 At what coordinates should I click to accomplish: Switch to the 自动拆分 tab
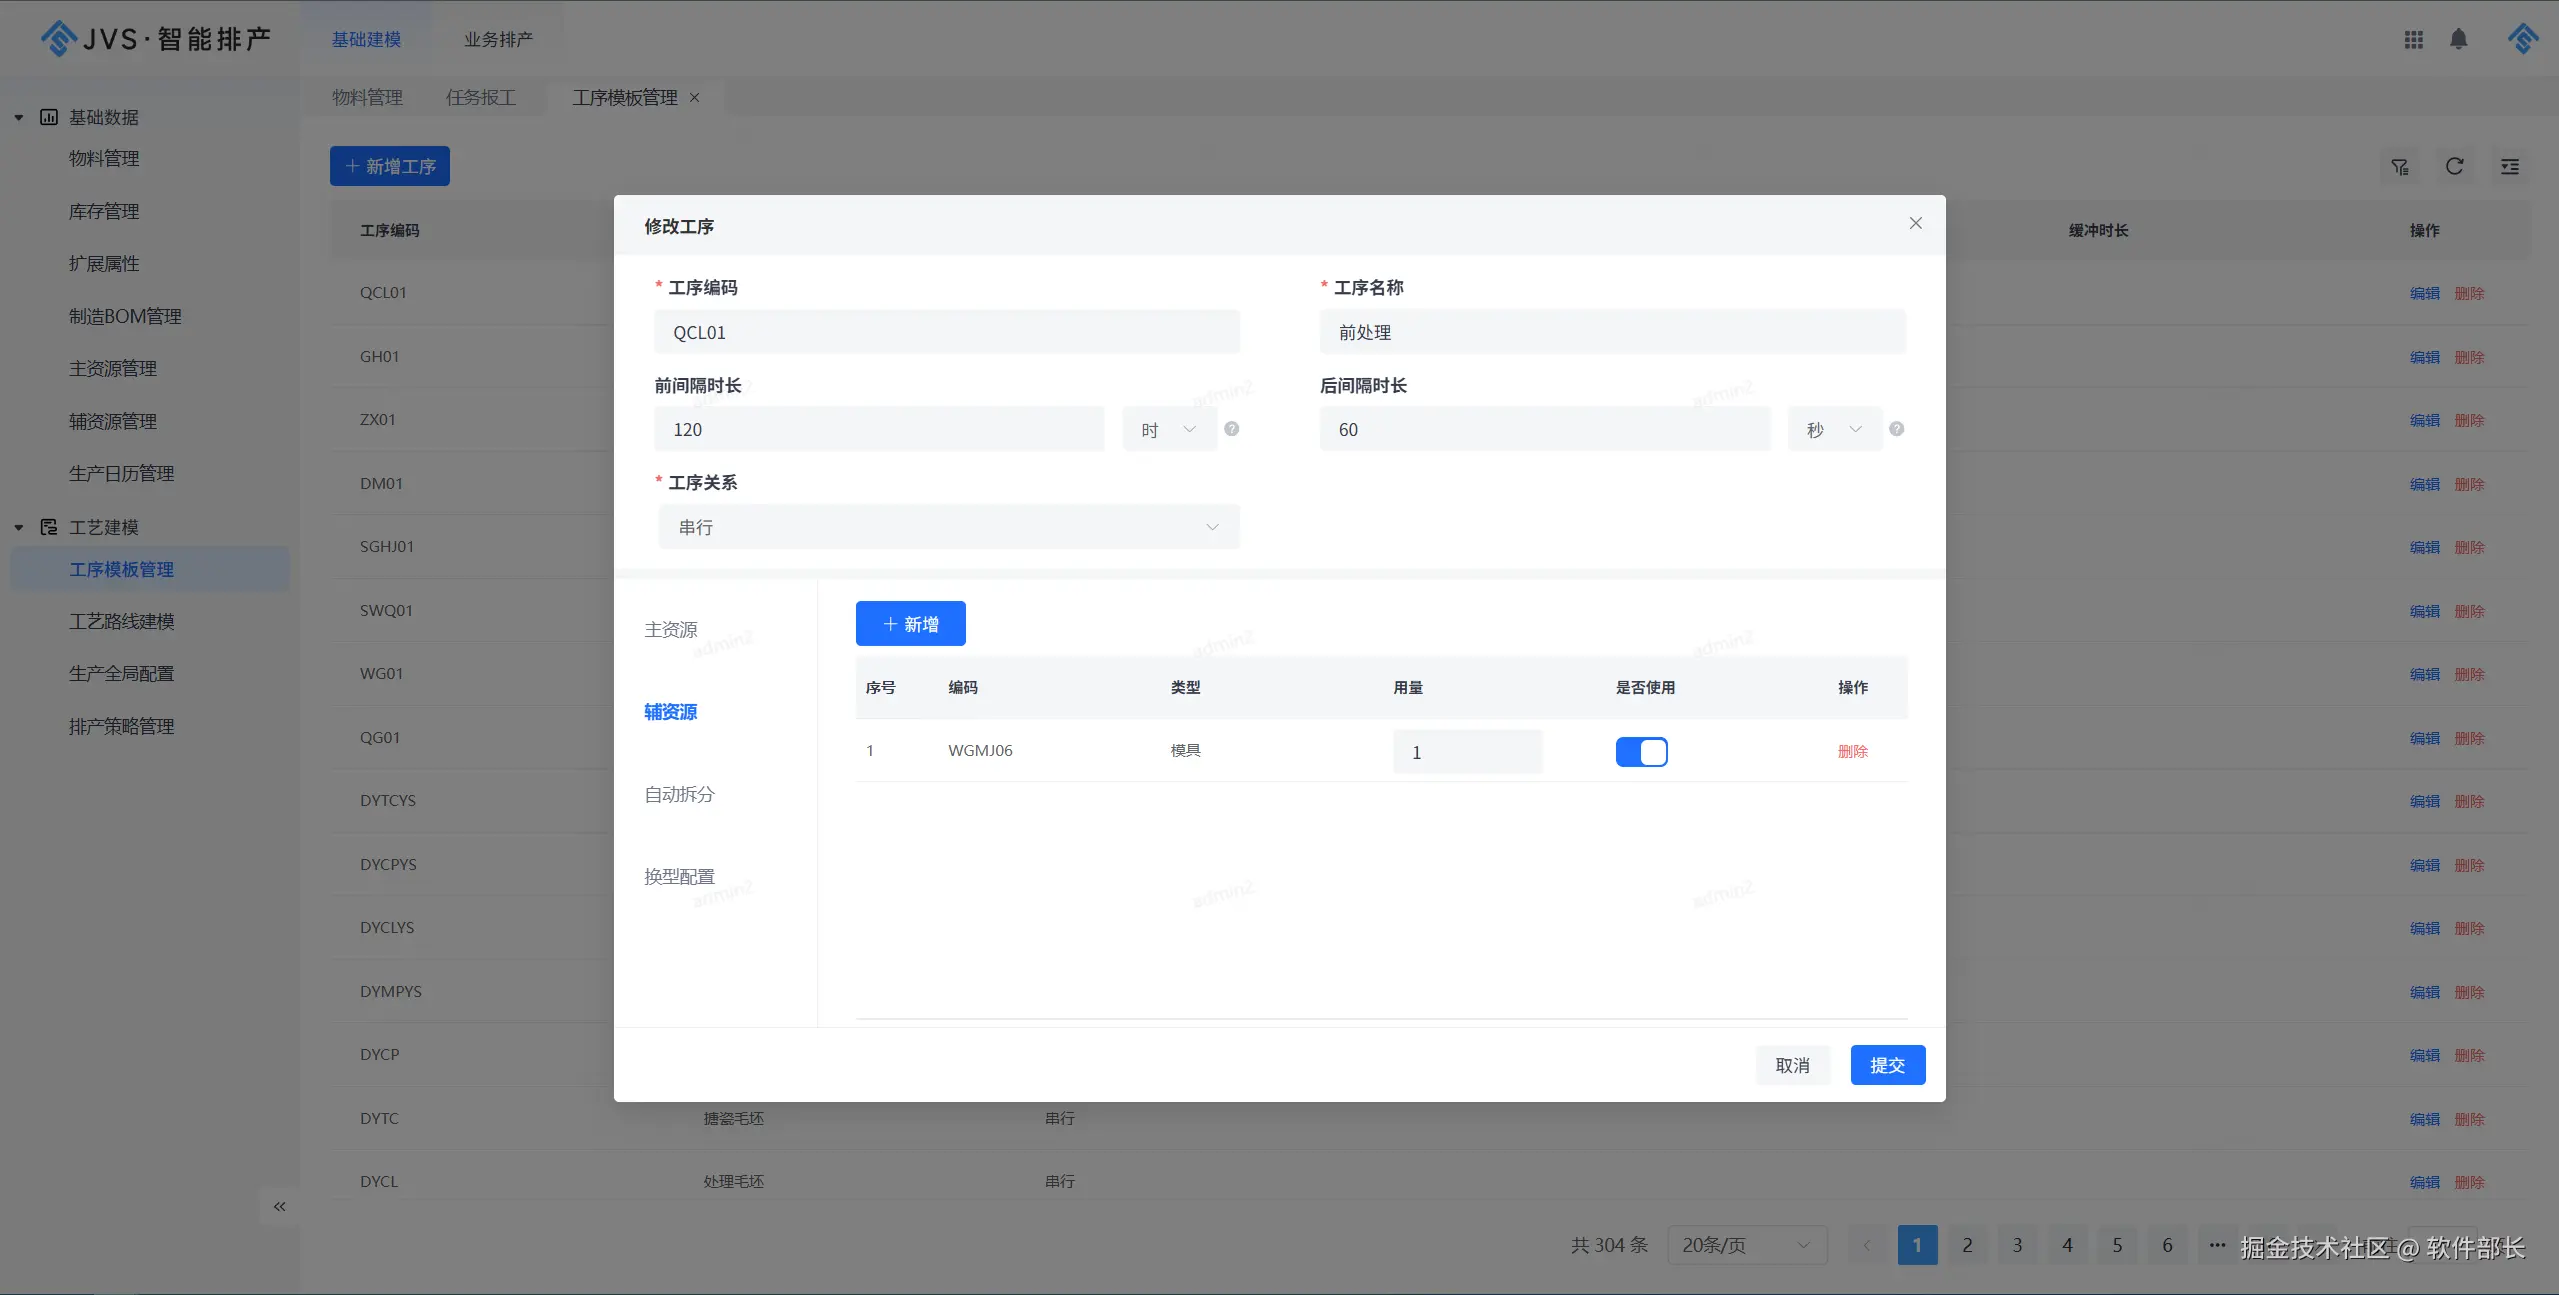(x=679, y=795)
